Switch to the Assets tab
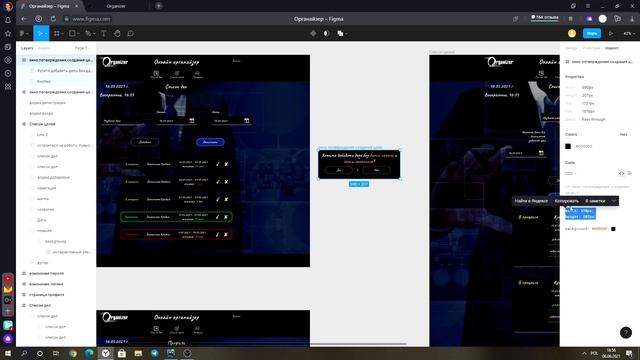Viewport: 640px width, 360px height. (x=44, y=48)
